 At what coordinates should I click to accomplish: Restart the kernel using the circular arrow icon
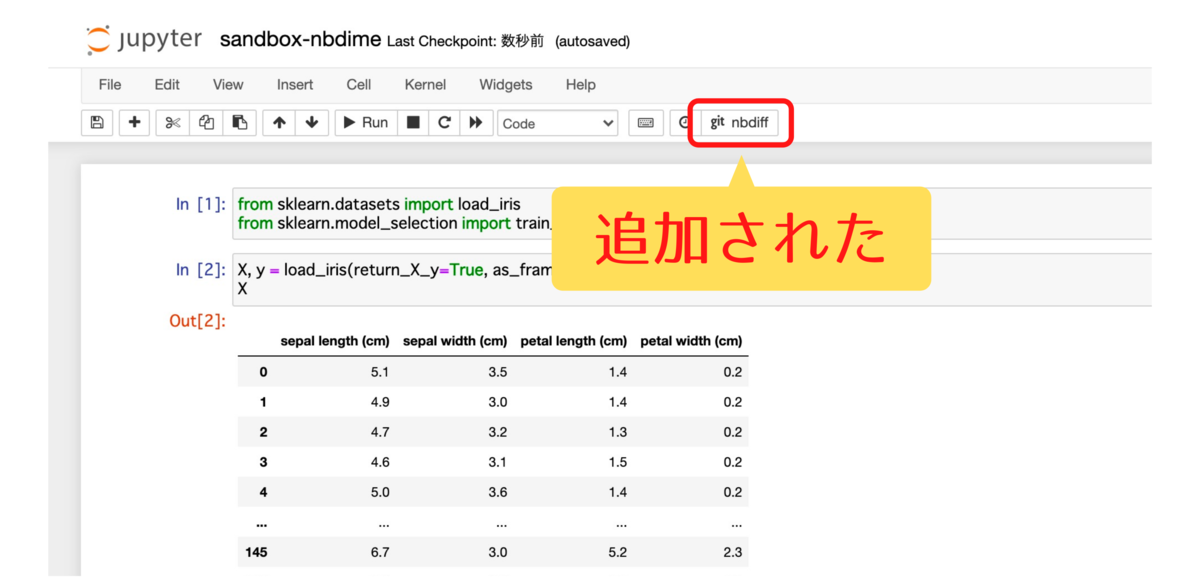pyautogui.click(x=443, y=122)
